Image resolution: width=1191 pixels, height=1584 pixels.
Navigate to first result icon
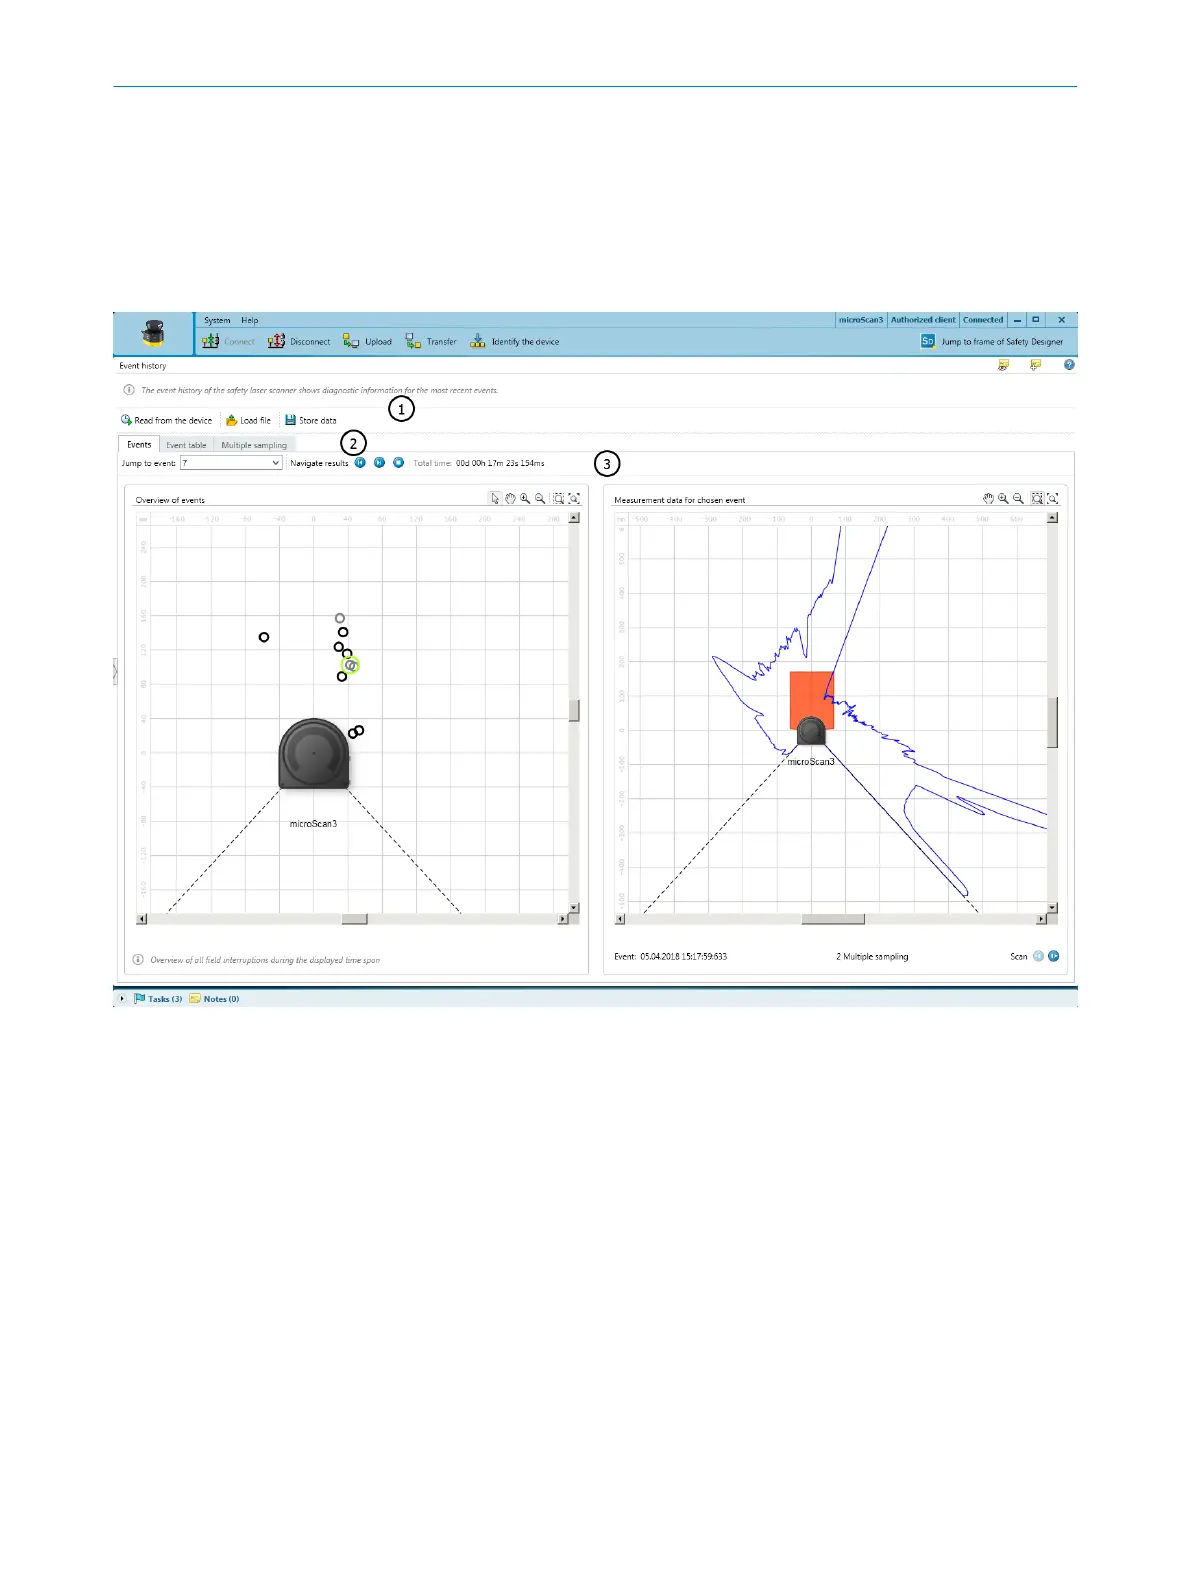pos(360,462)
